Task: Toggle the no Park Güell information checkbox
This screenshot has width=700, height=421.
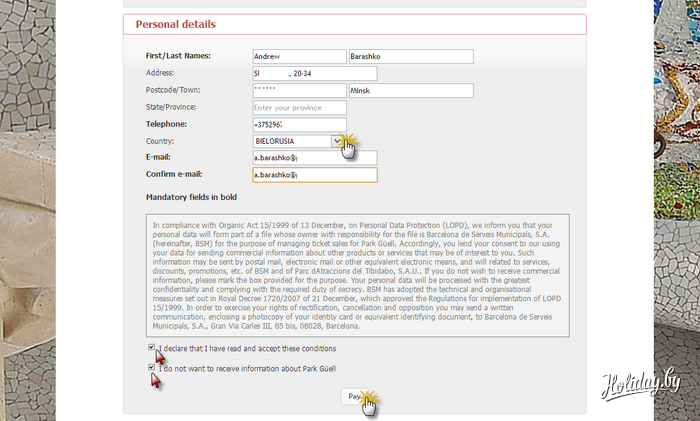Action: [x=152, y=368]
